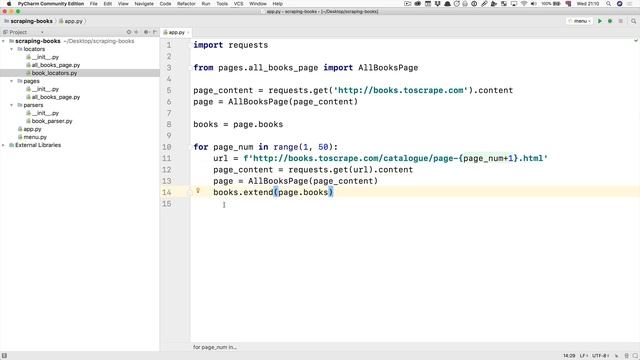Click the books.toscrape.com URL string on line 5
Viewport: 640px width, 360px height.
(x=401, y=90)
